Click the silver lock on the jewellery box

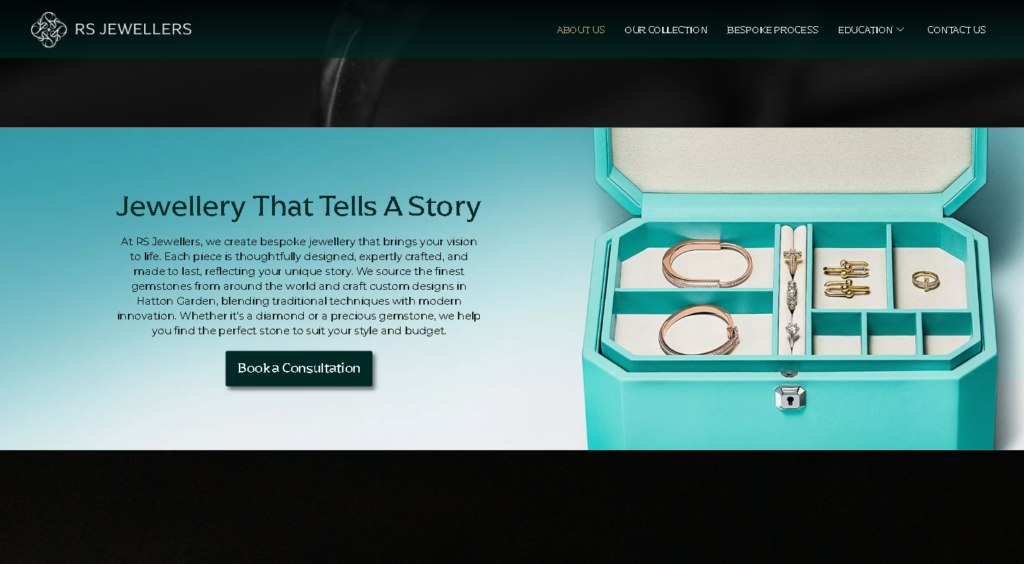790,397
